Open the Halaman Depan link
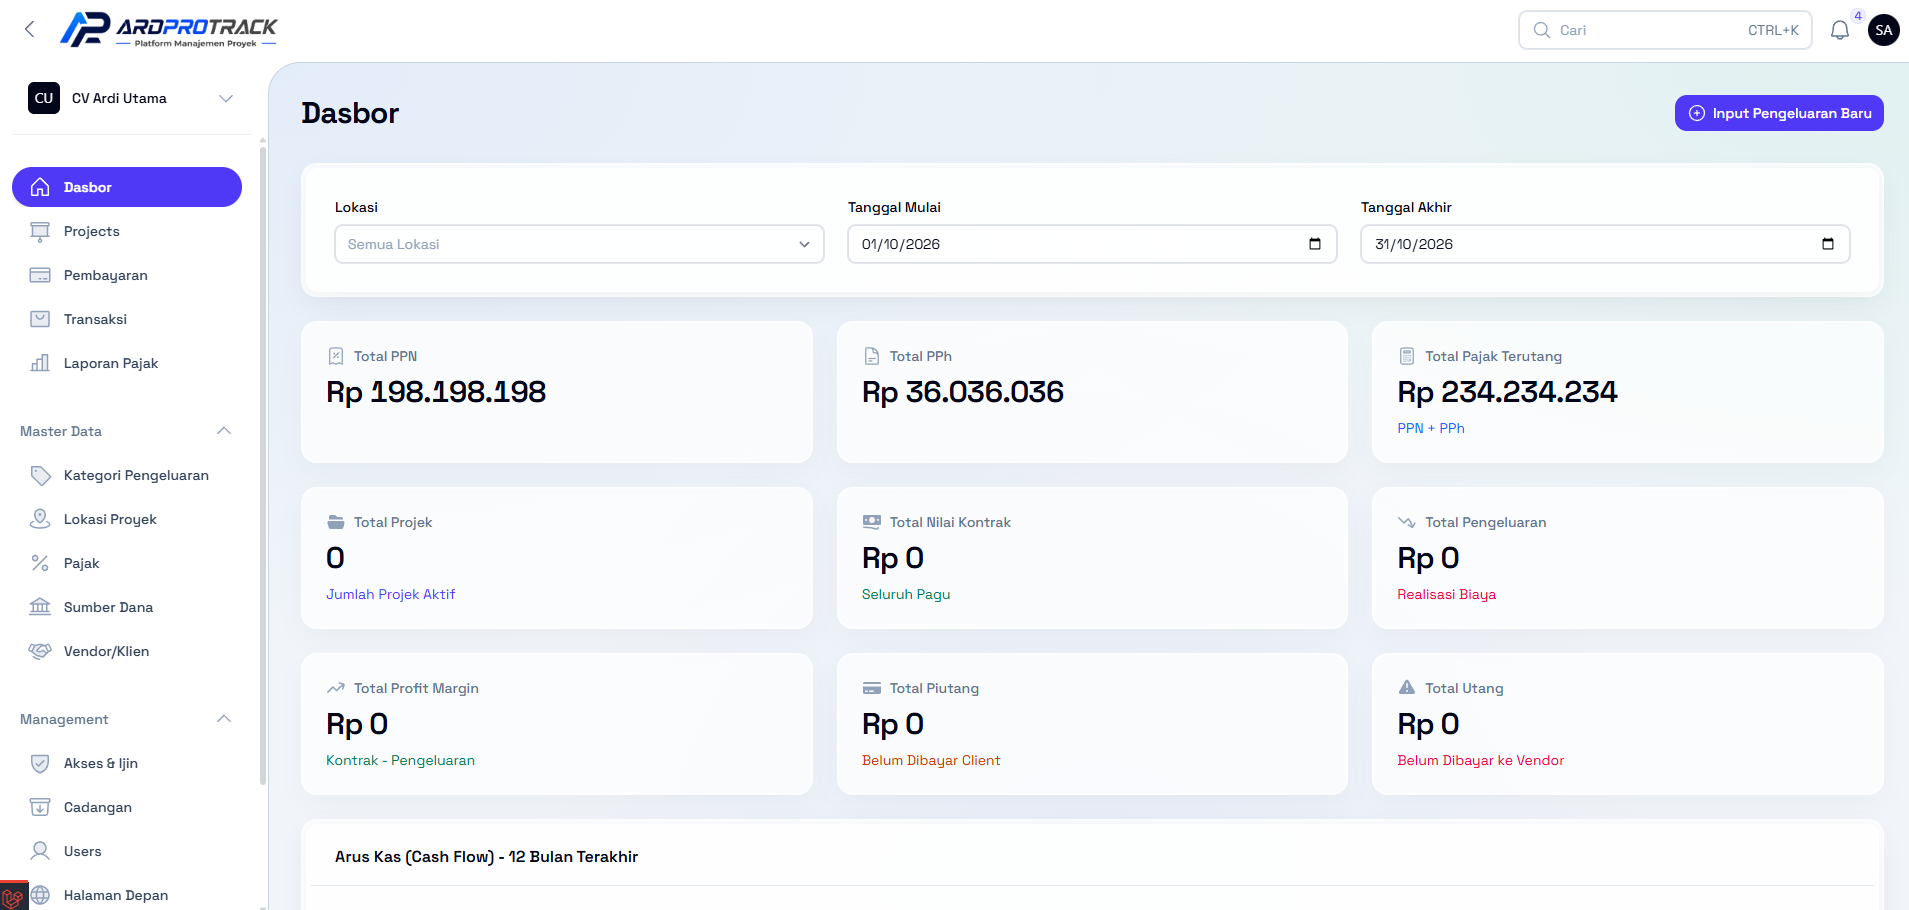Image resolution: width=1909 pixels, height=910 pixels. tap(127, 895)
